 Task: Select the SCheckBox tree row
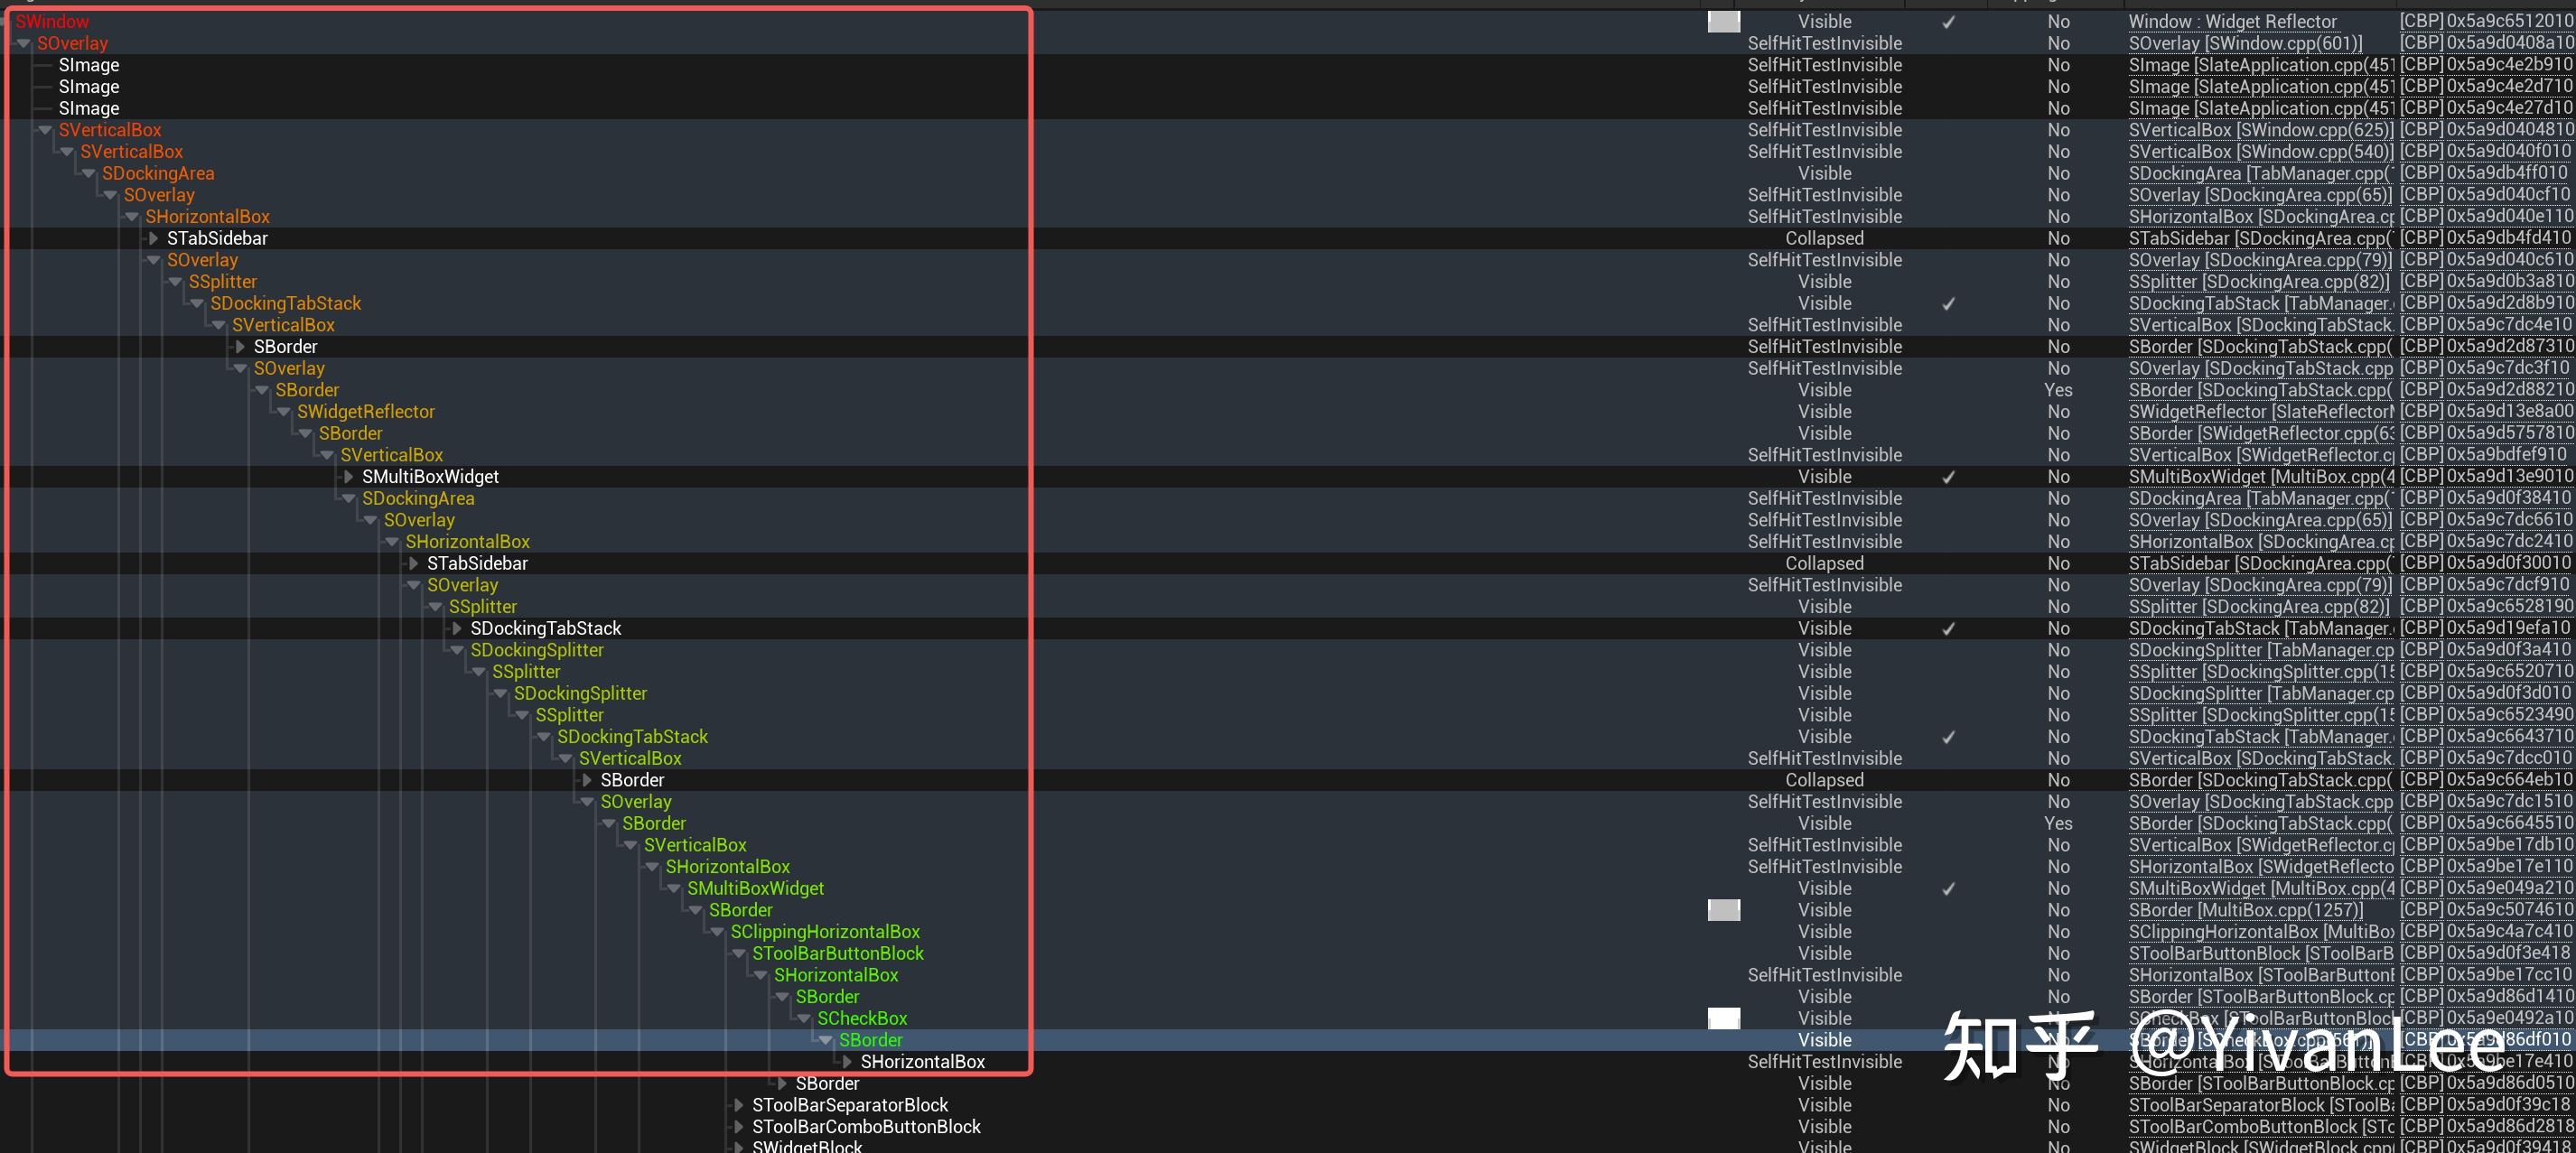pos(862,1019)
